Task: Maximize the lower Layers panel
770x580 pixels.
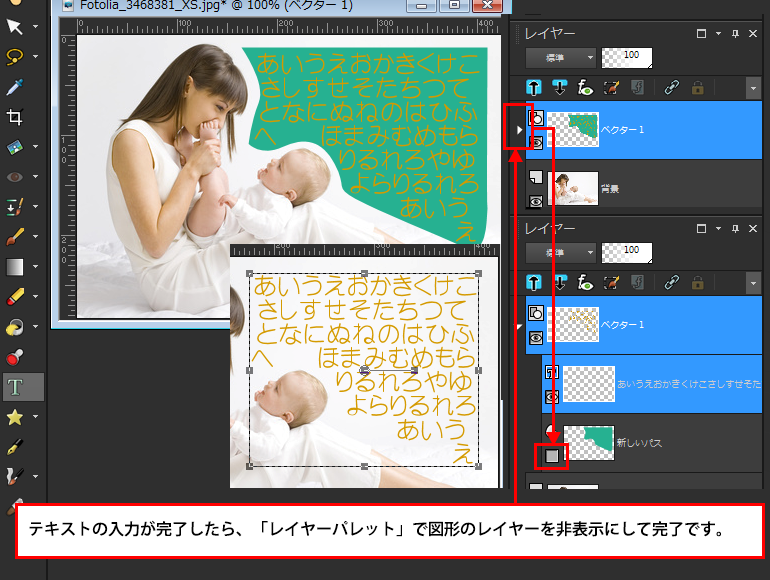Action: [701, 229]
